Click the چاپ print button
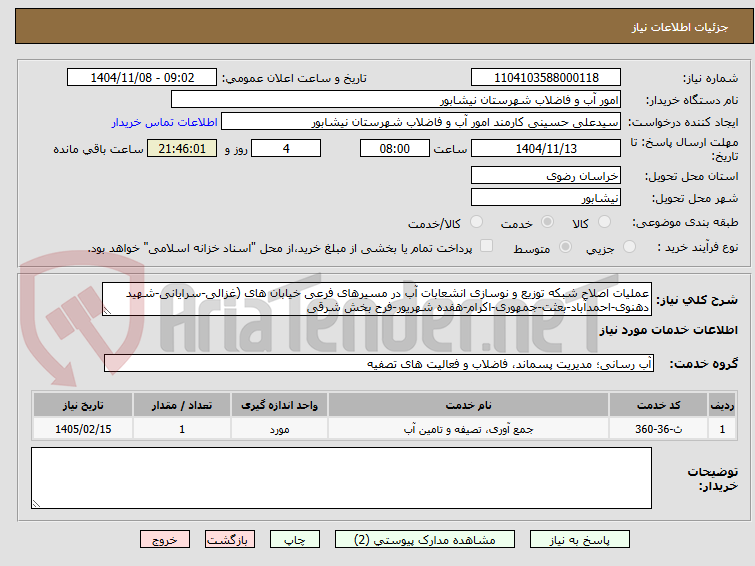 tap(295, 540)
